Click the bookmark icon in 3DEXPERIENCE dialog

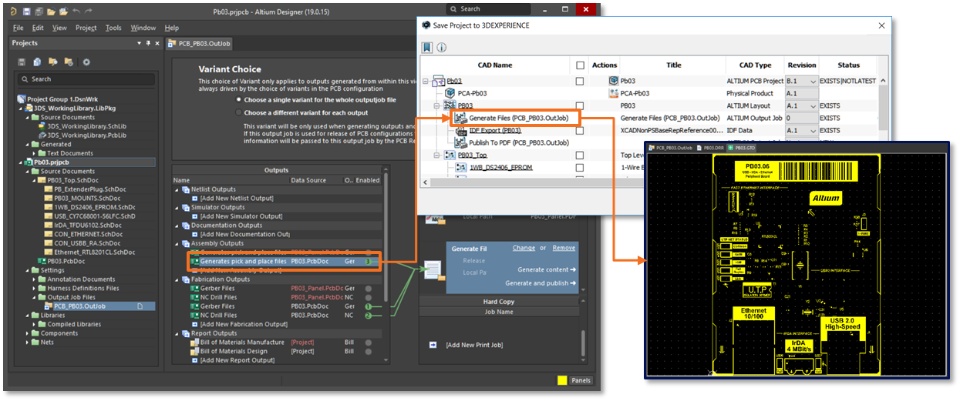pyautogui.click(x=427, y=47)
